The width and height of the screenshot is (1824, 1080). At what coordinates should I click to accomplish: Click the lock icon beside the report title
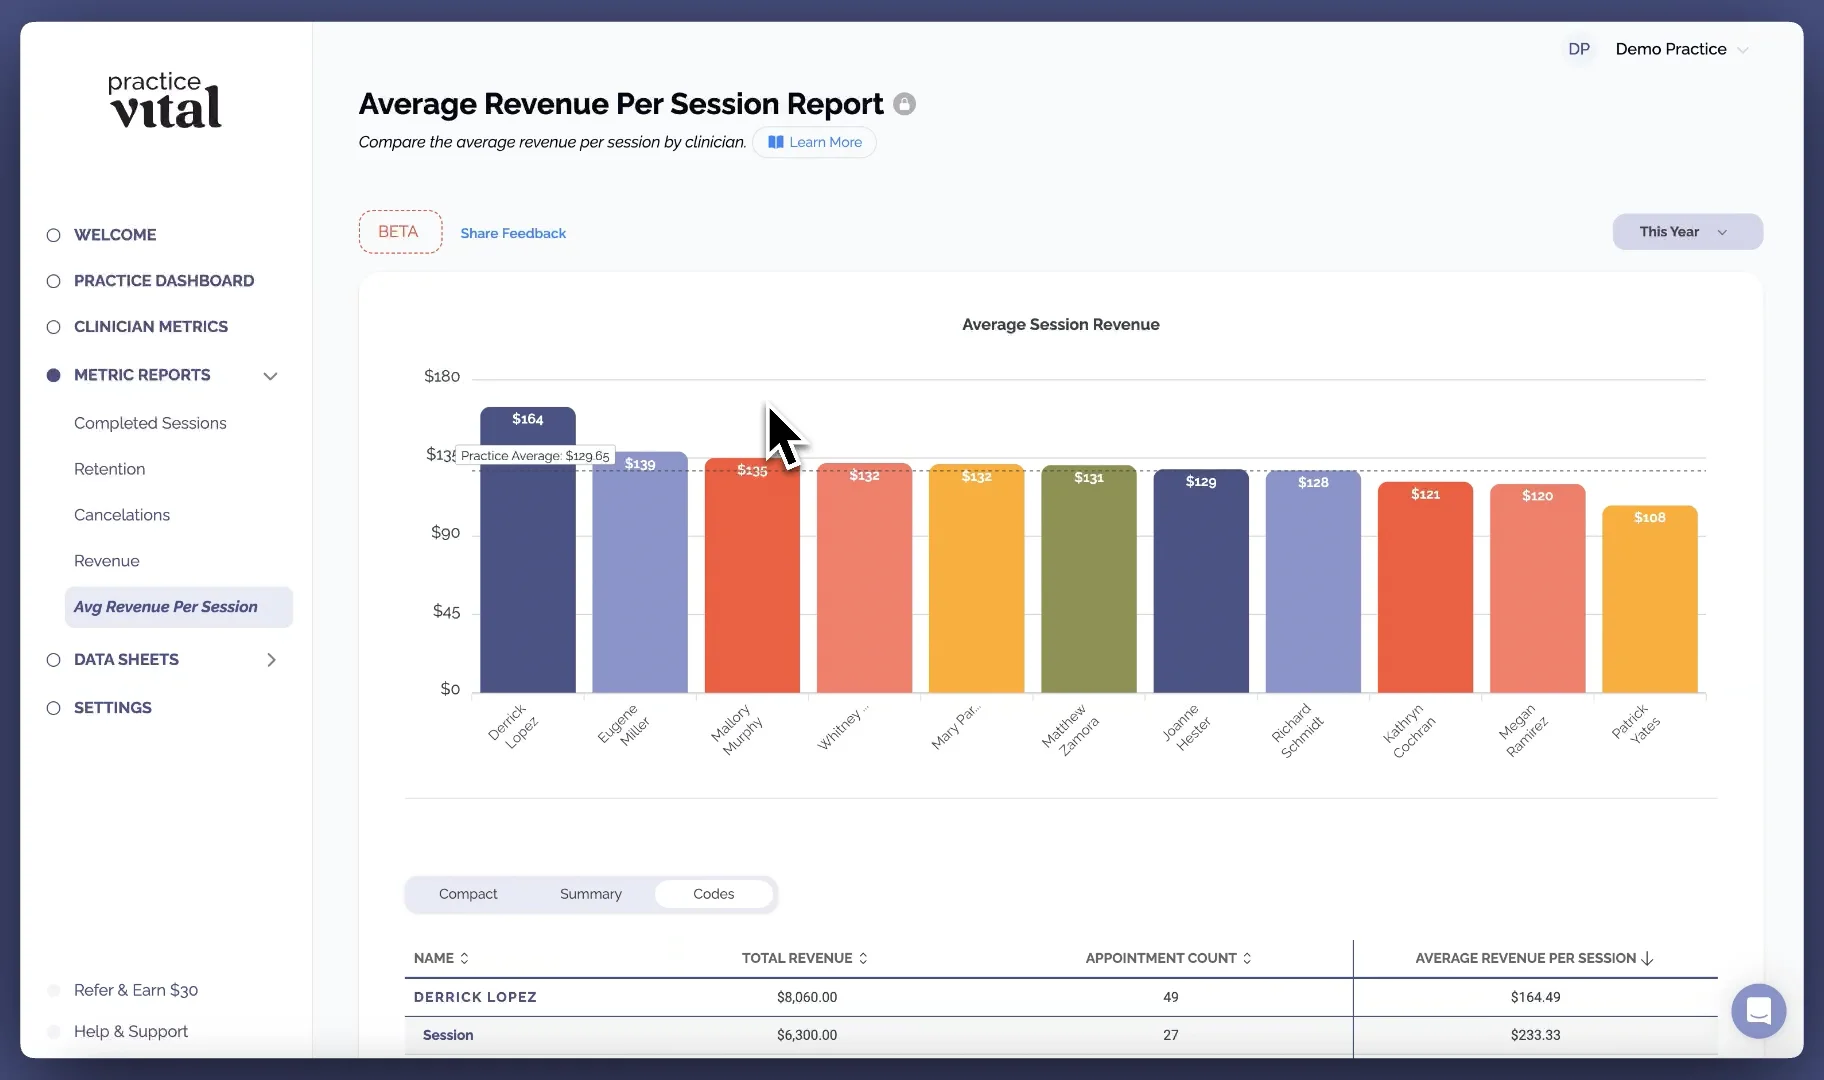point(904,104)
